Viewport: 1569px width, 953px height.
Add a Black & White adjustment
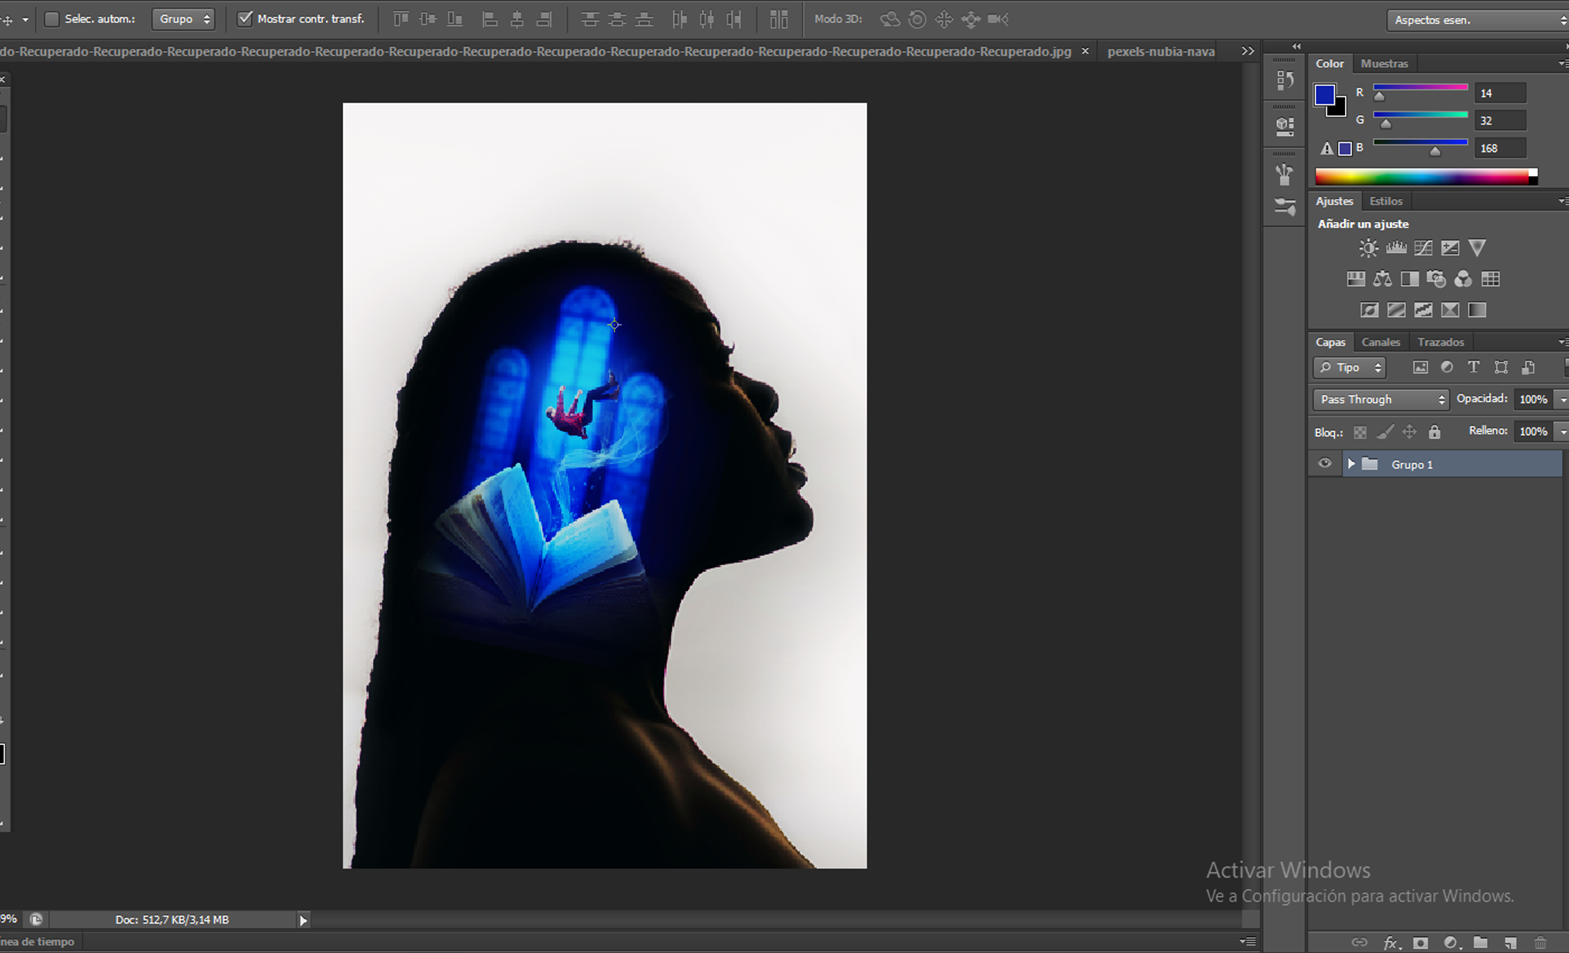tap(1410, 279)
